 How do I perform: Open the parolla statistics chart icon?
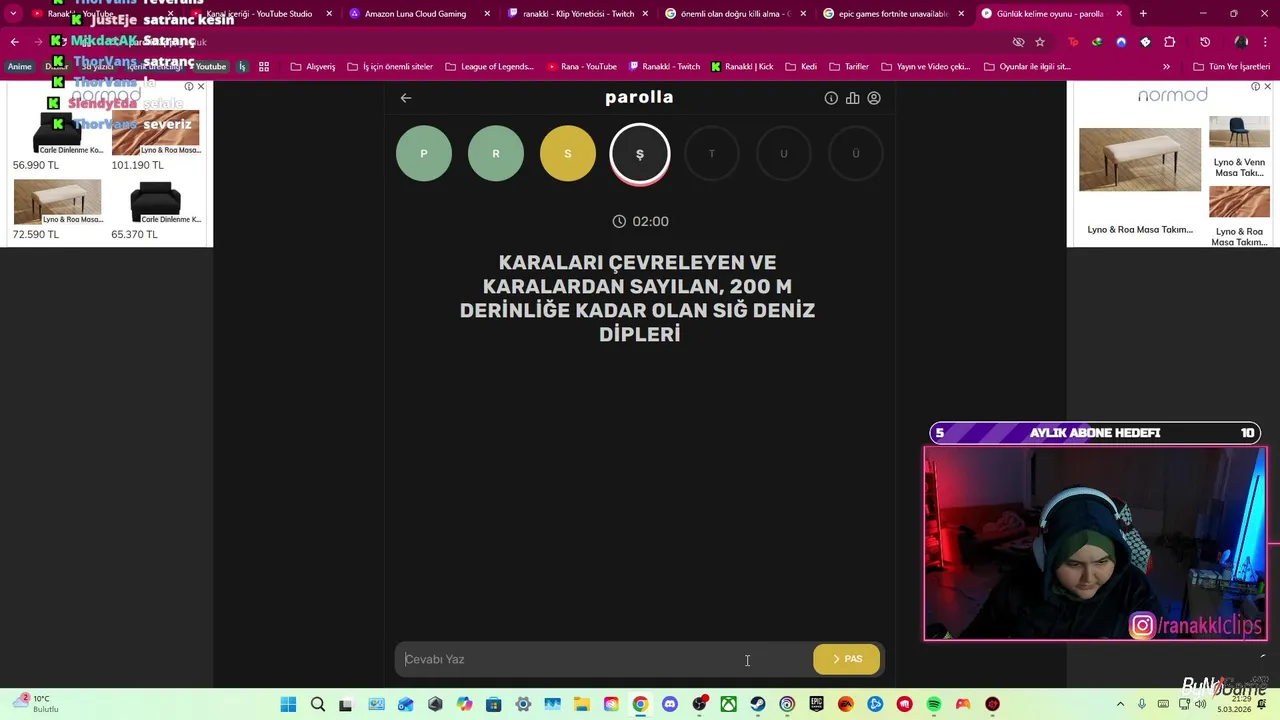point(853,98)
